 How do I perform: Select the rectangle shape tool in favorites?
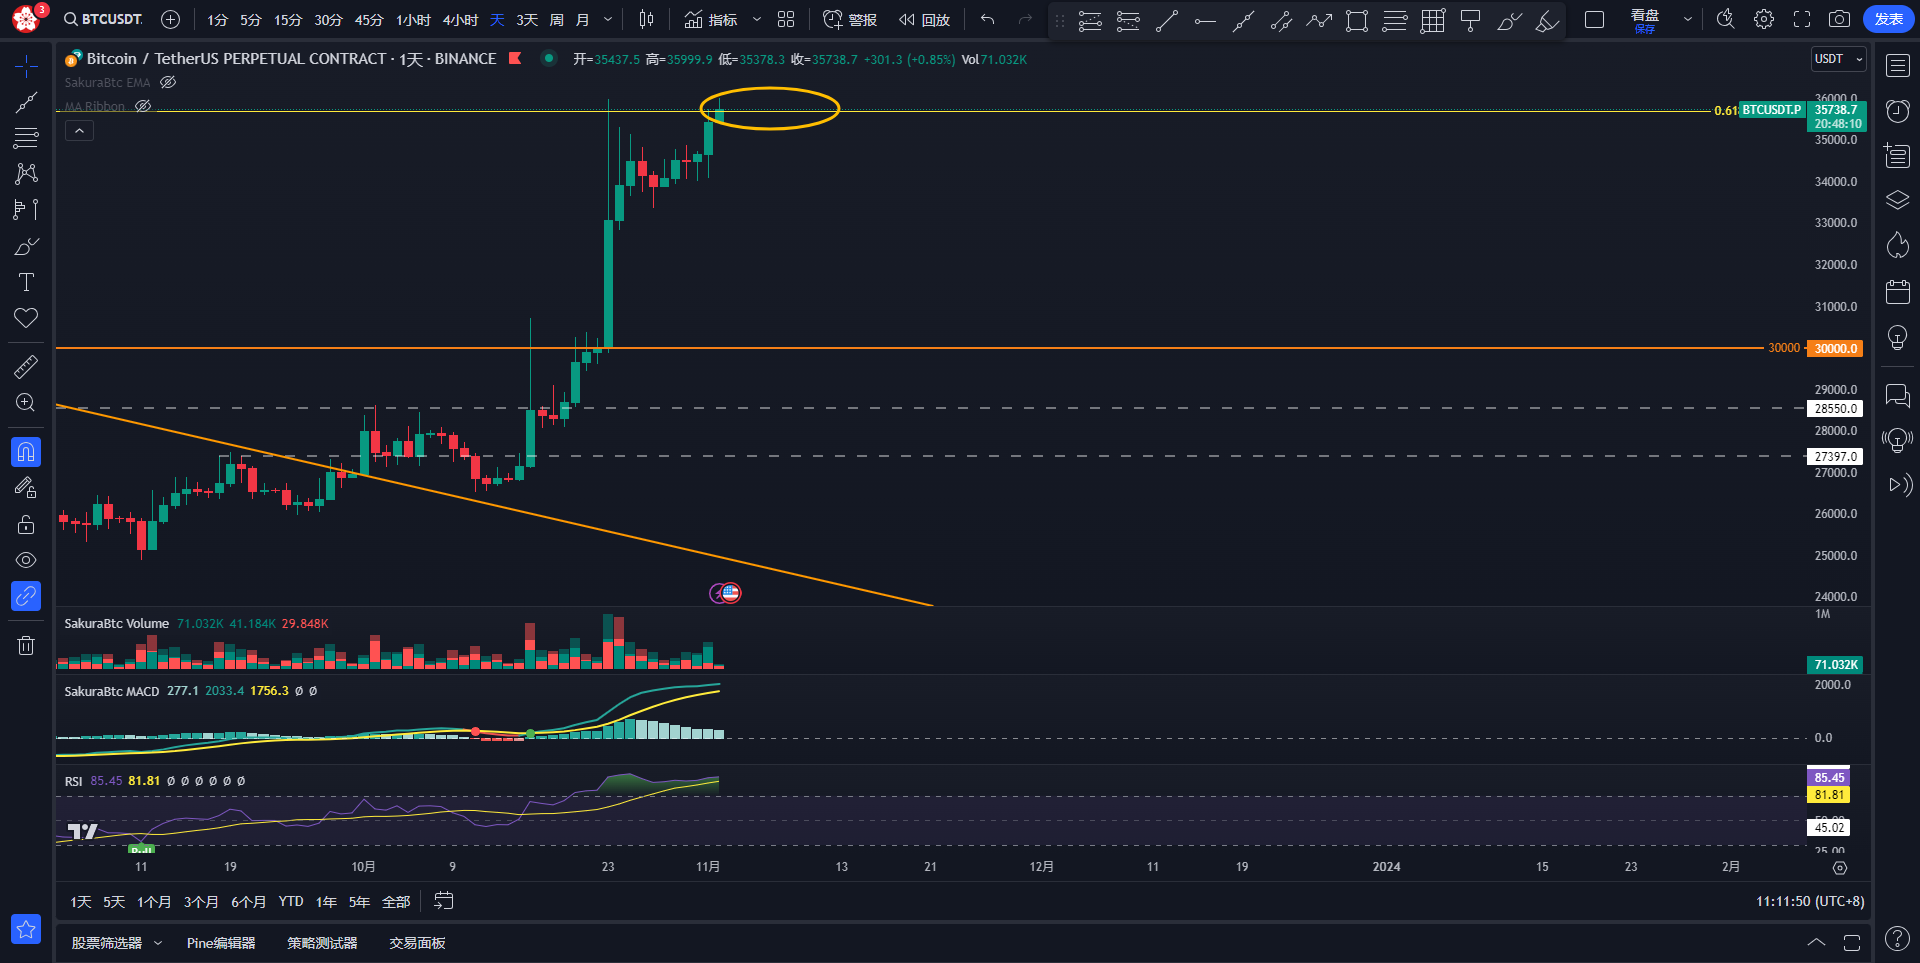tap(1357, 21)
